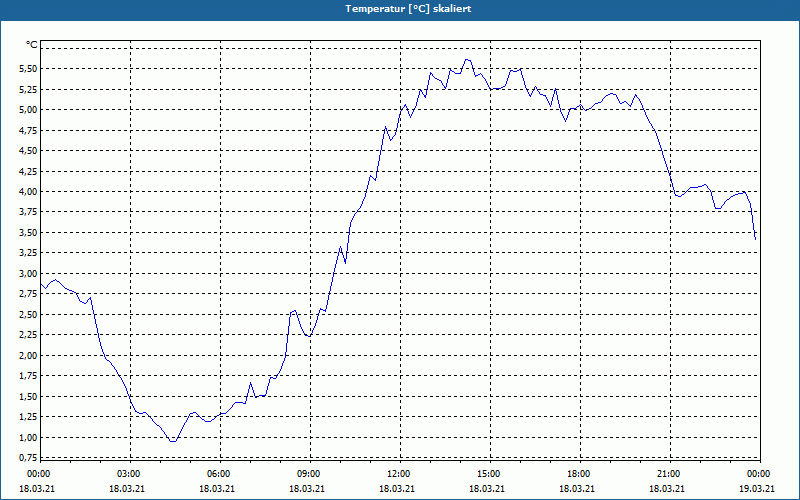Click the 19.03.21 date label

[x=759, y=488]
